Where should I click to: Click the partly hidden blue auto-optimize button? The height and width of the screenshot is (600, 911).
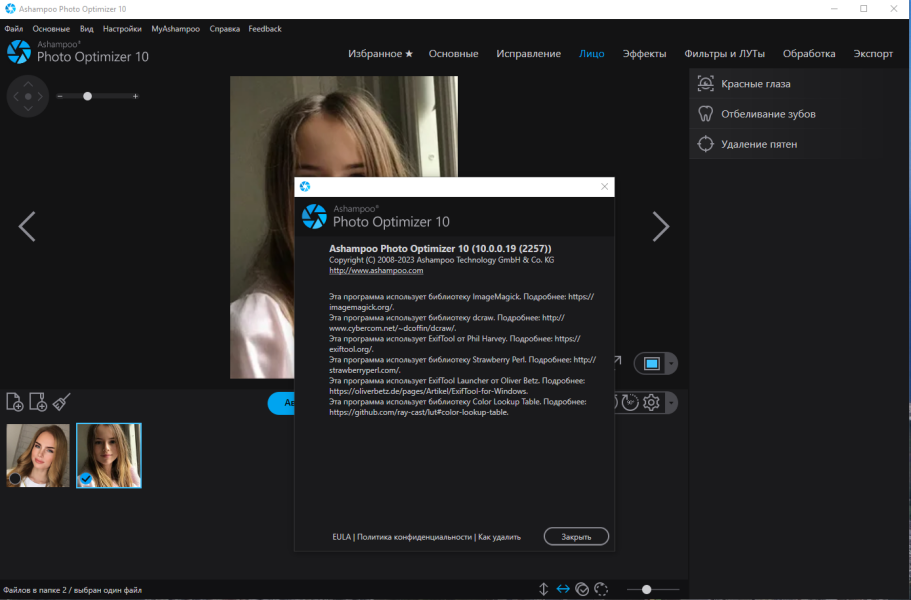[281, 403]
